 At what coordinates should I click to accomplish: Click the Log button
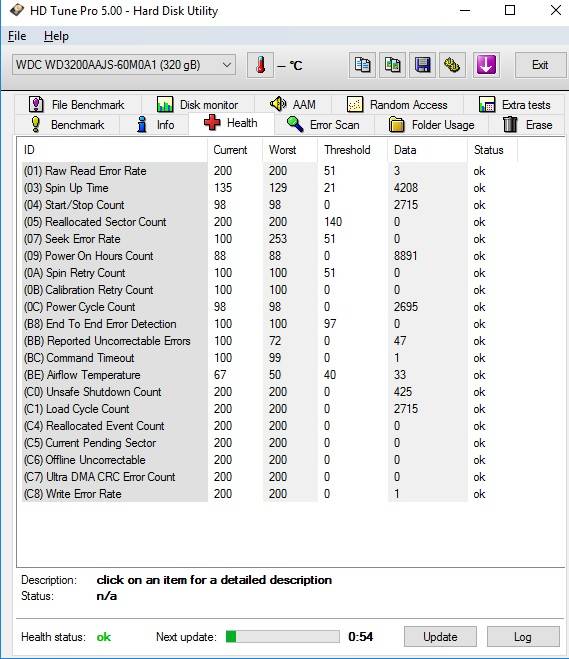tap(523, 637)
